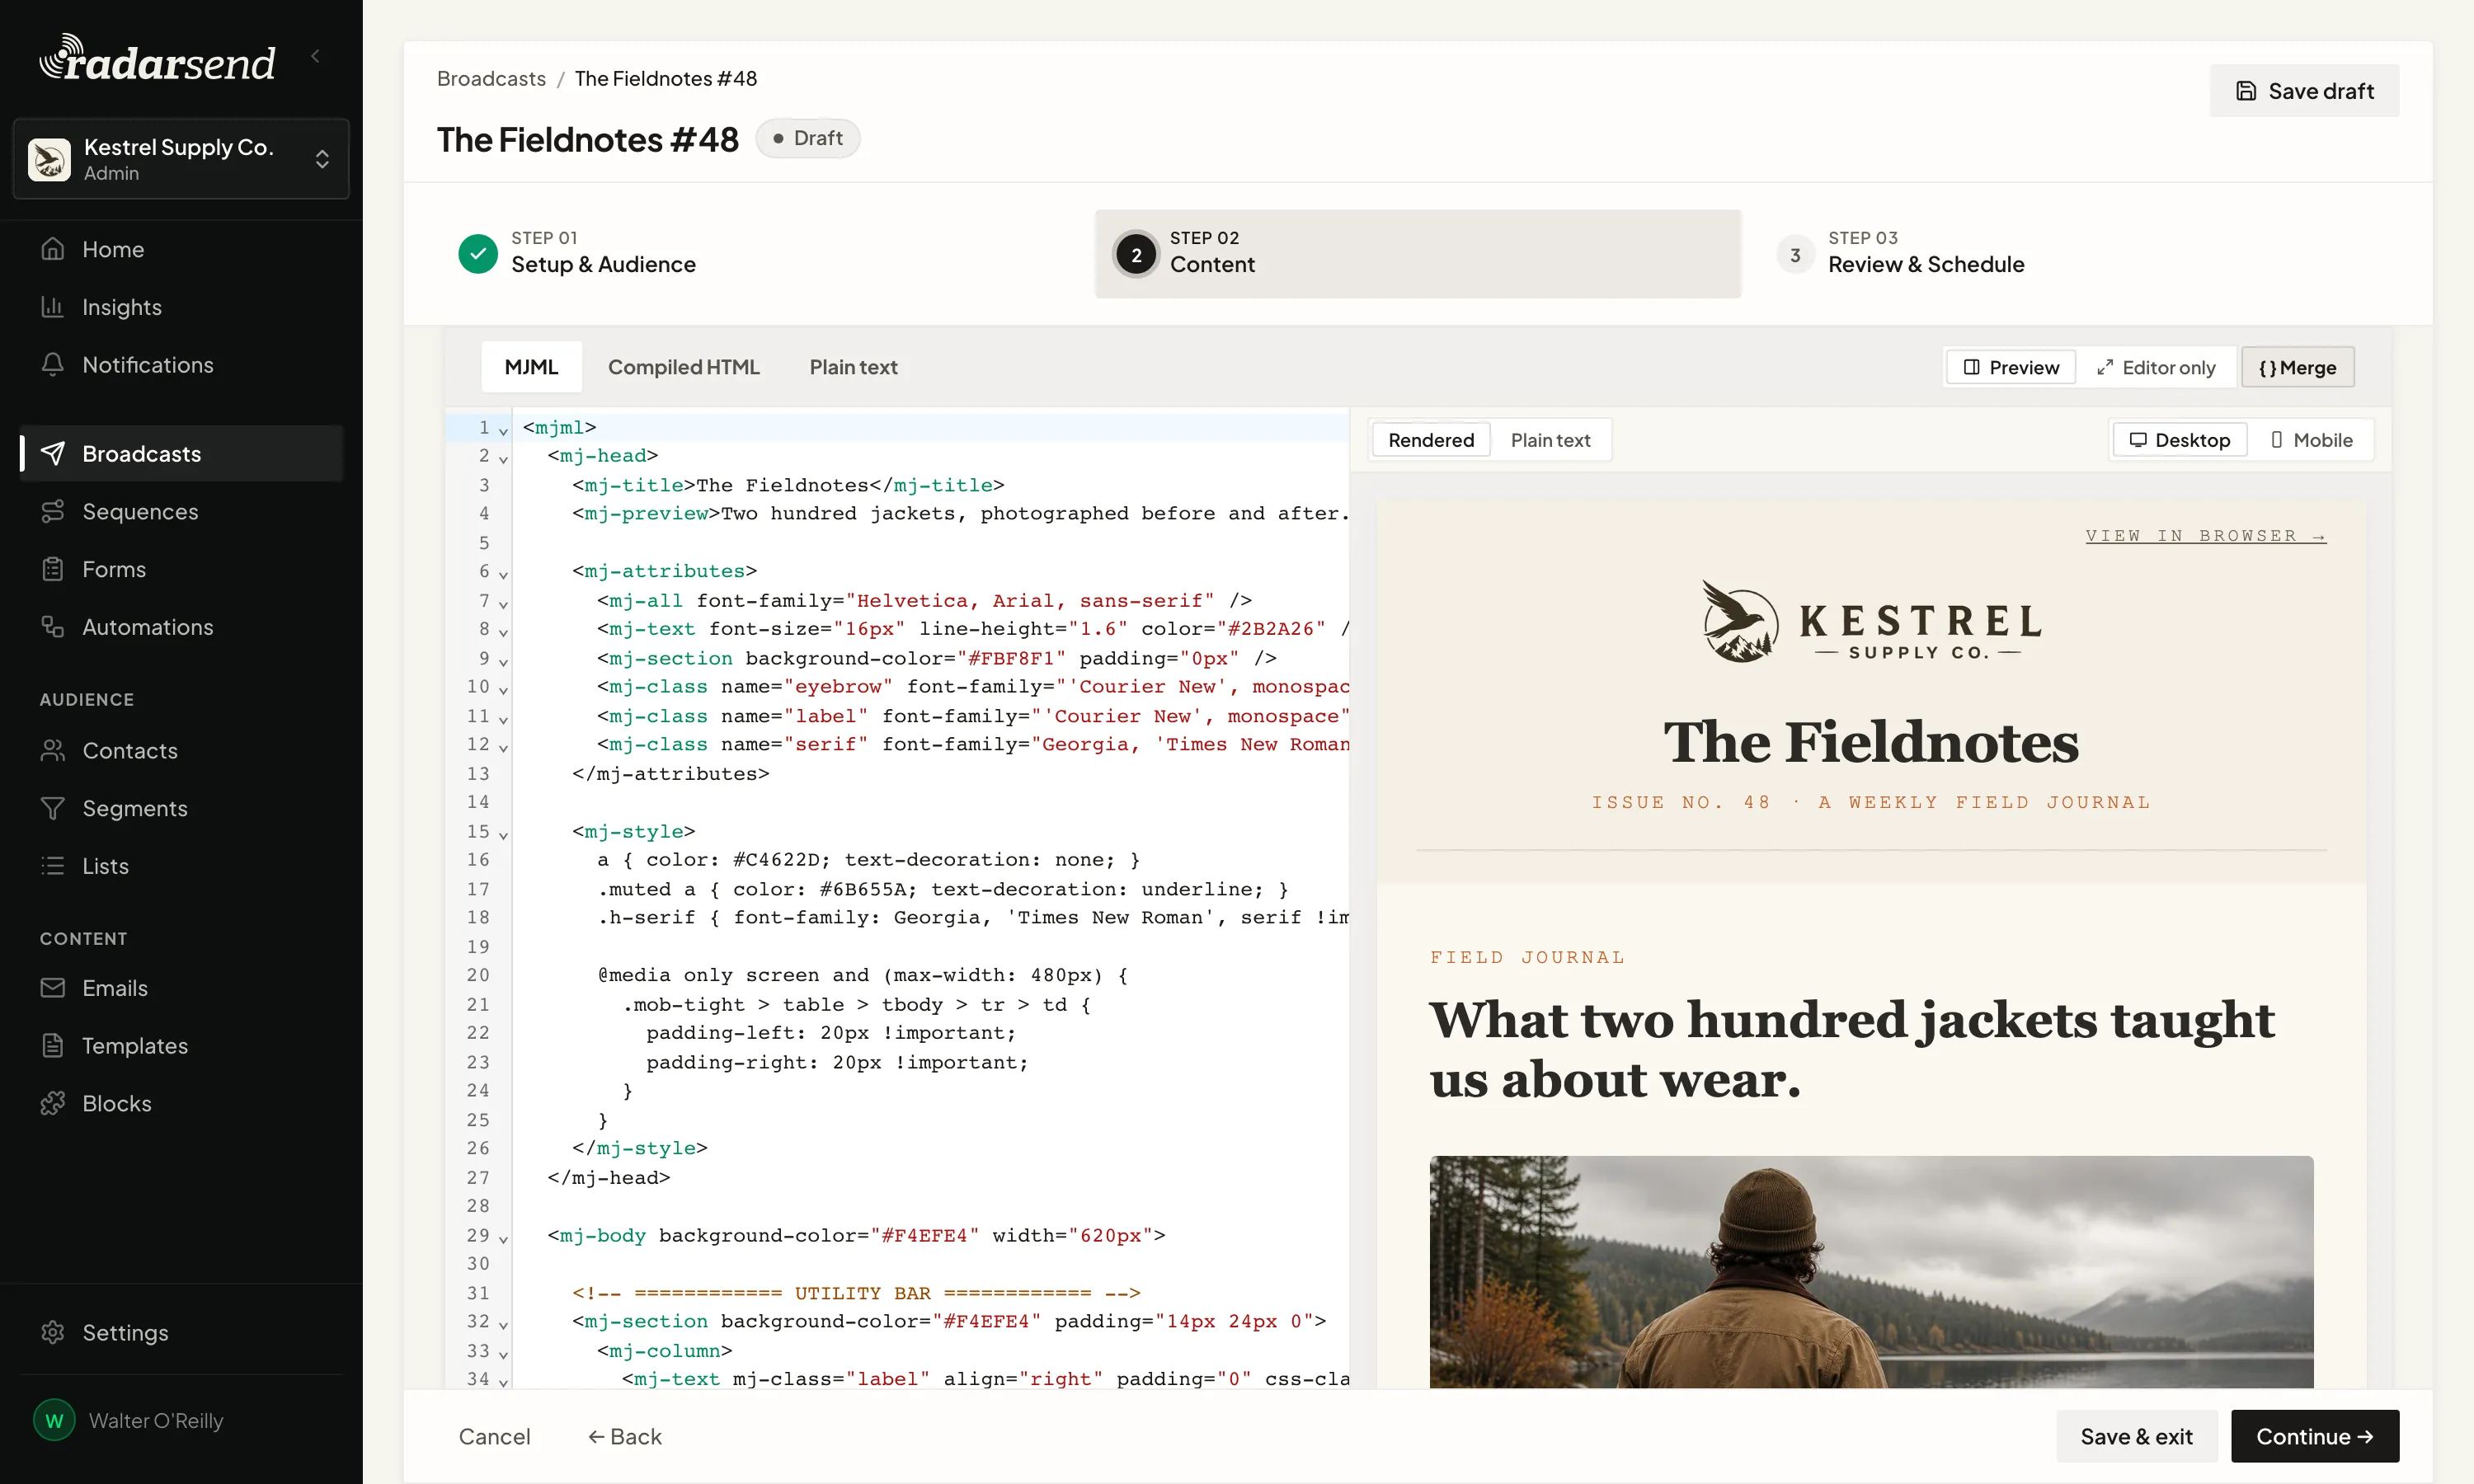2474x1484 pixels.
Task: Click the Walter O'Reilly user avatar
Action: click(54, 1421)
